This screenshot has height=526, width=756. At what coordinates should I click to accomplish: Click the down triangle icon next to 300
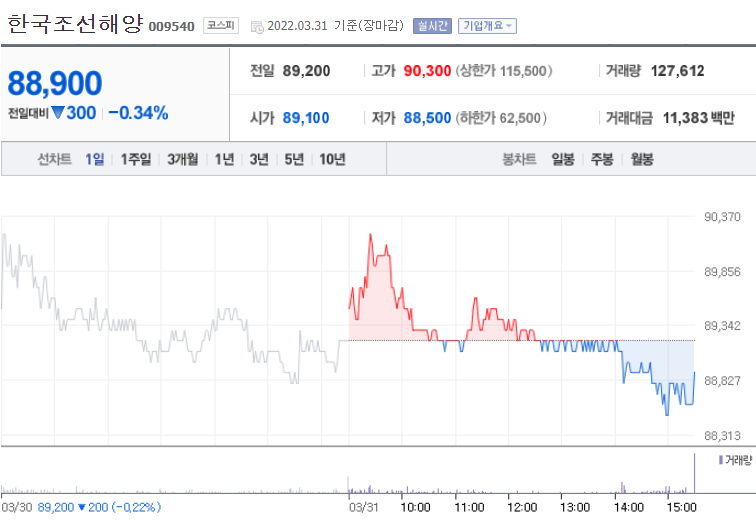click(58, 113)
